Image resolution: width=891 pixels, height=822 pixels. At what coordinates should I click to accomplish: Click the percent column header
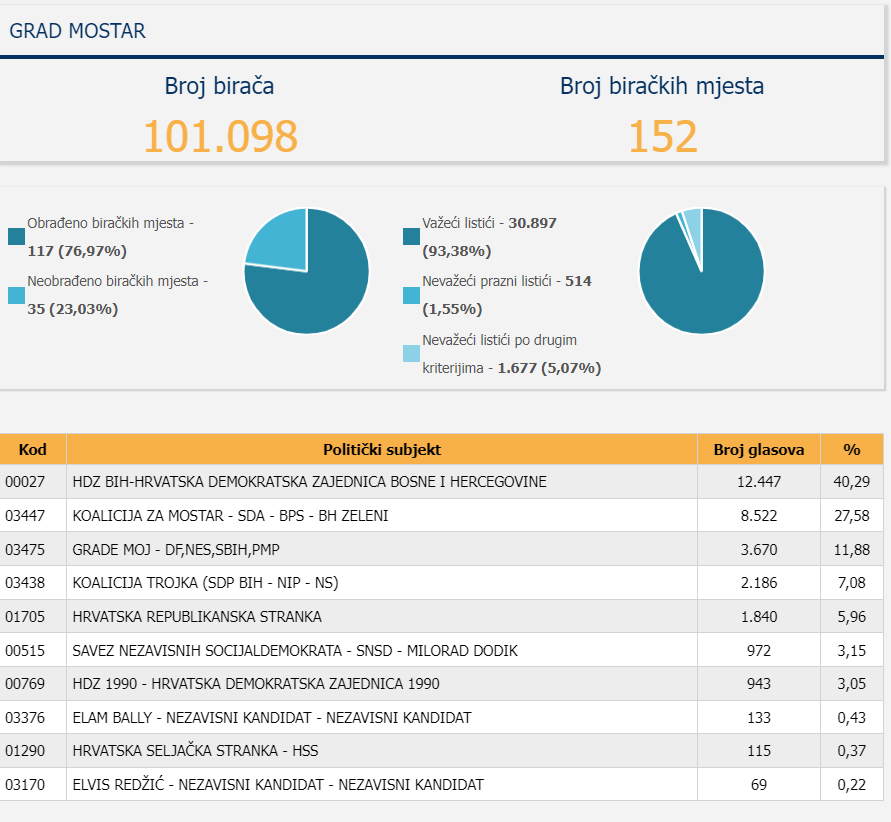click(852, 449)
